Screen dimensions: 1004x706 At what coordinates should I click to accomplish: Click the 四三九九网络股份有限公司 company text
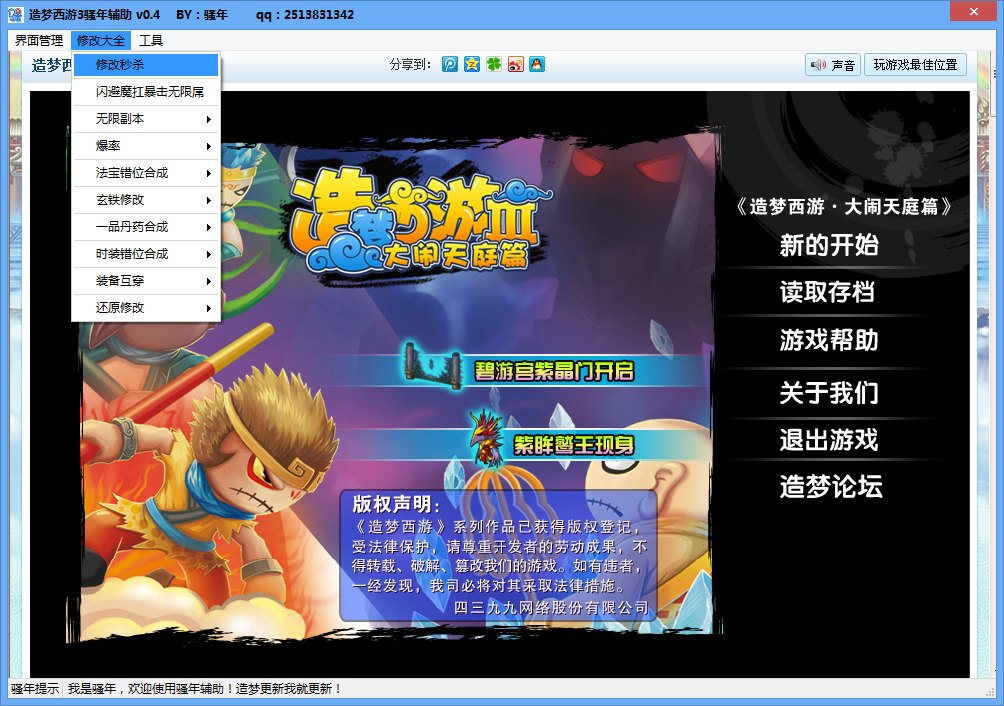(x=551, y=607)
